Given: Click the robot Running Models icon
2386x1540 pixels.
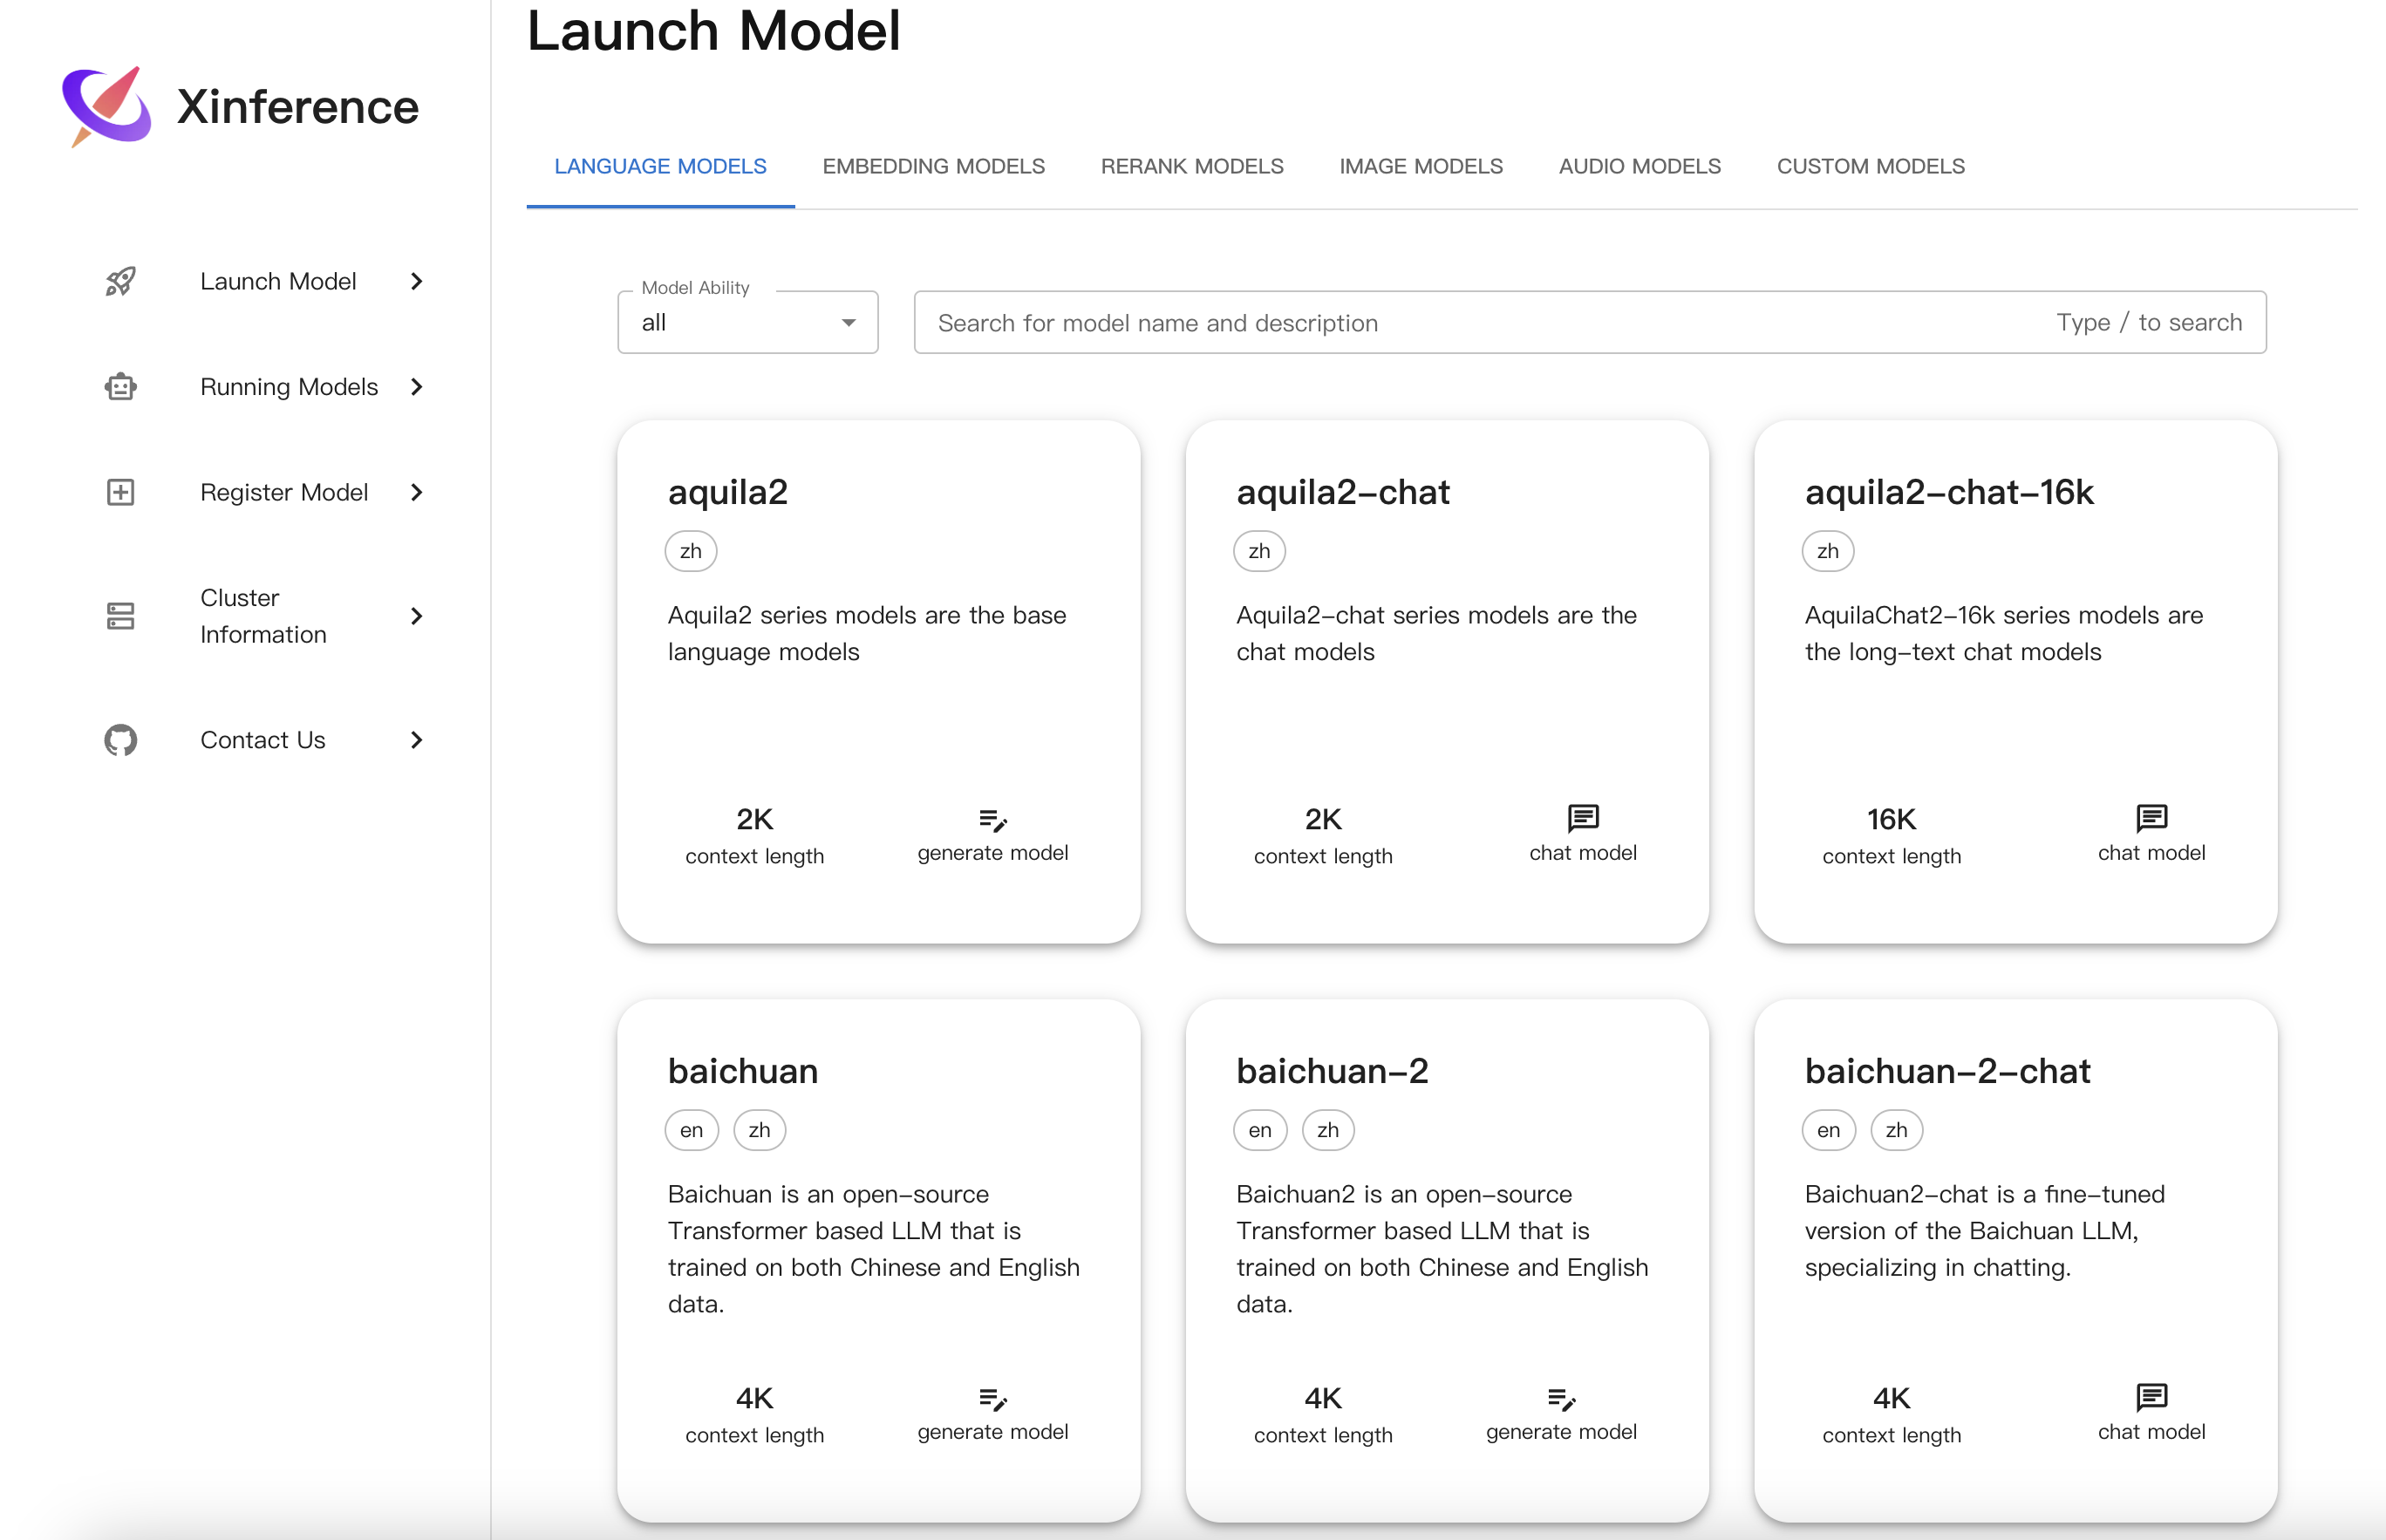Looking at the screenshot, I should [121, 387].
